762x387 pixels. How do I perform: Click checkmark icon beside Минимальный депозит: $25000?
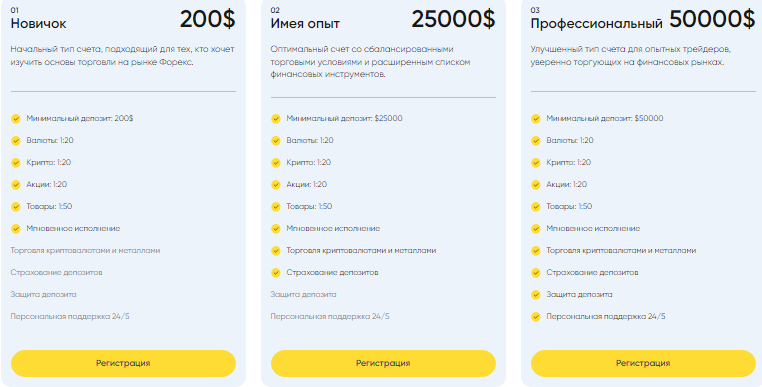point(276,119)
